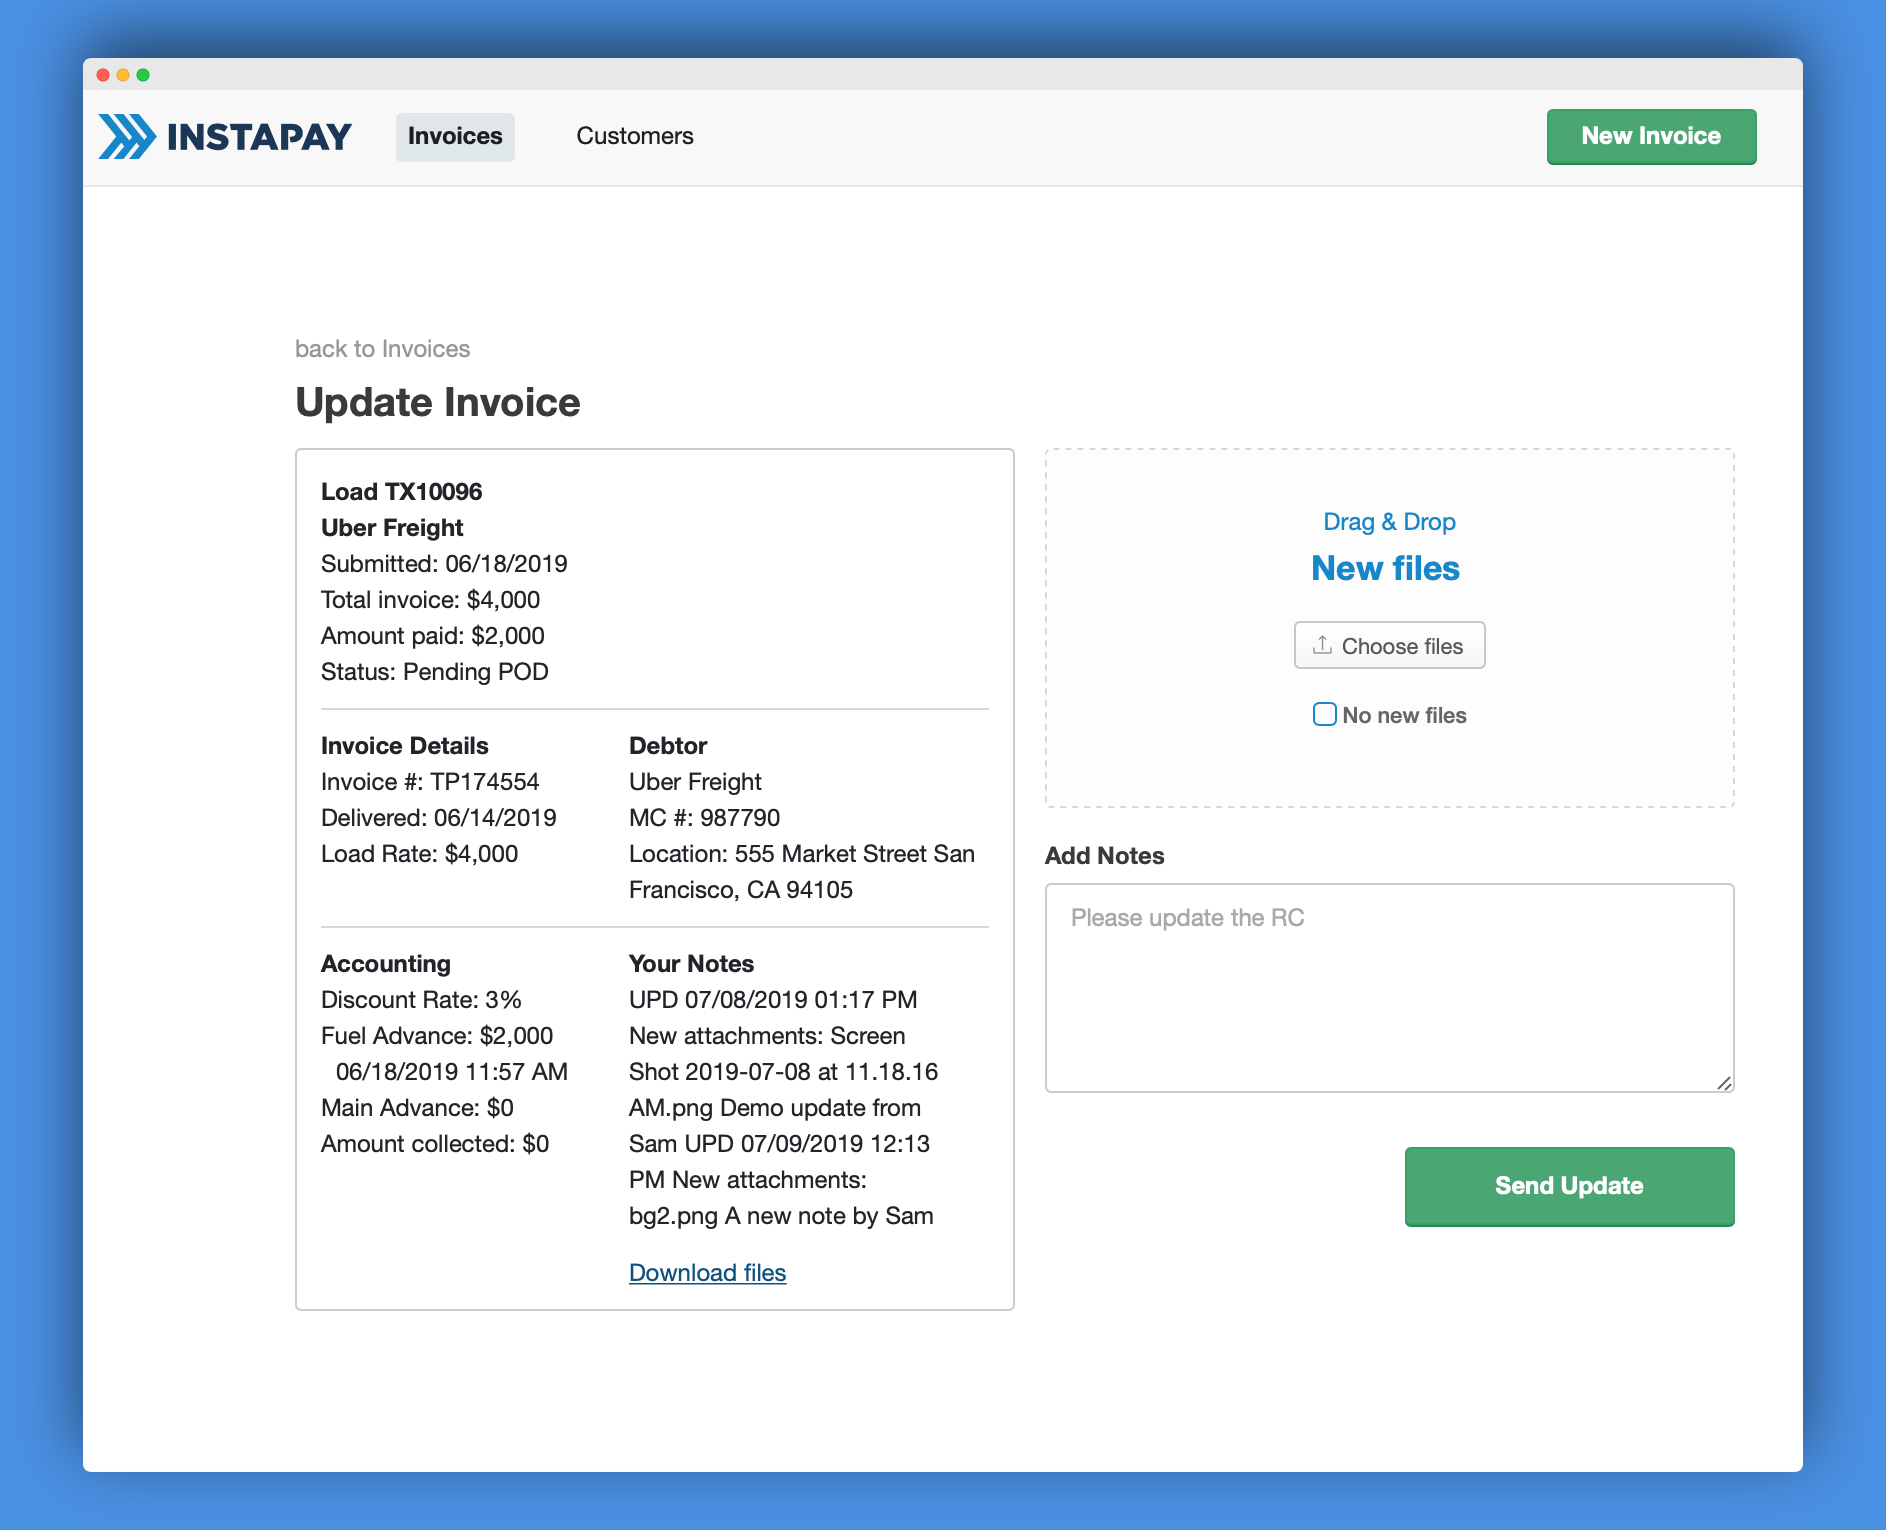
Task: Follow the back to Invoices link
Action: click(x=382, y=349)
